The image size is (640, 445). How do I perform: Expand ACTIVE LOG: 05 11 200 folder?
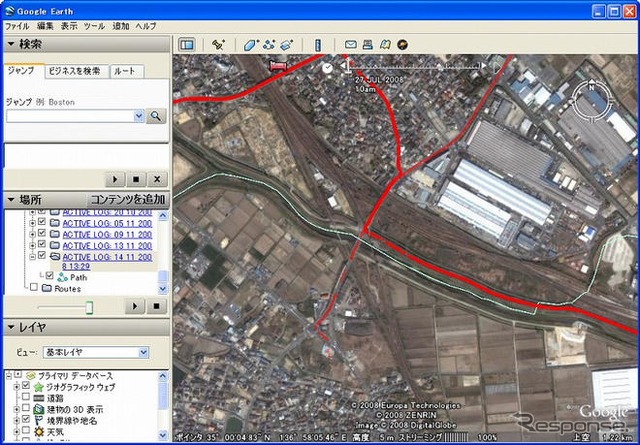click(33, 223)
